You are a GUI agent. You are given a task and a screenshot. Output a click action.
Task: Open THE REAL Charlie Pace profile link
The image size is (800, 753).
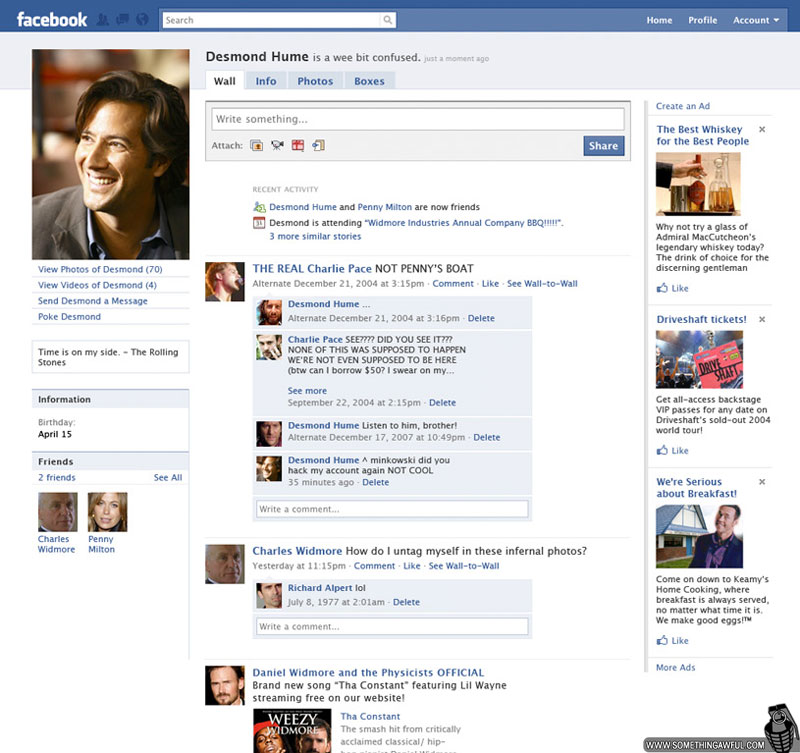(x=312, y=268)
